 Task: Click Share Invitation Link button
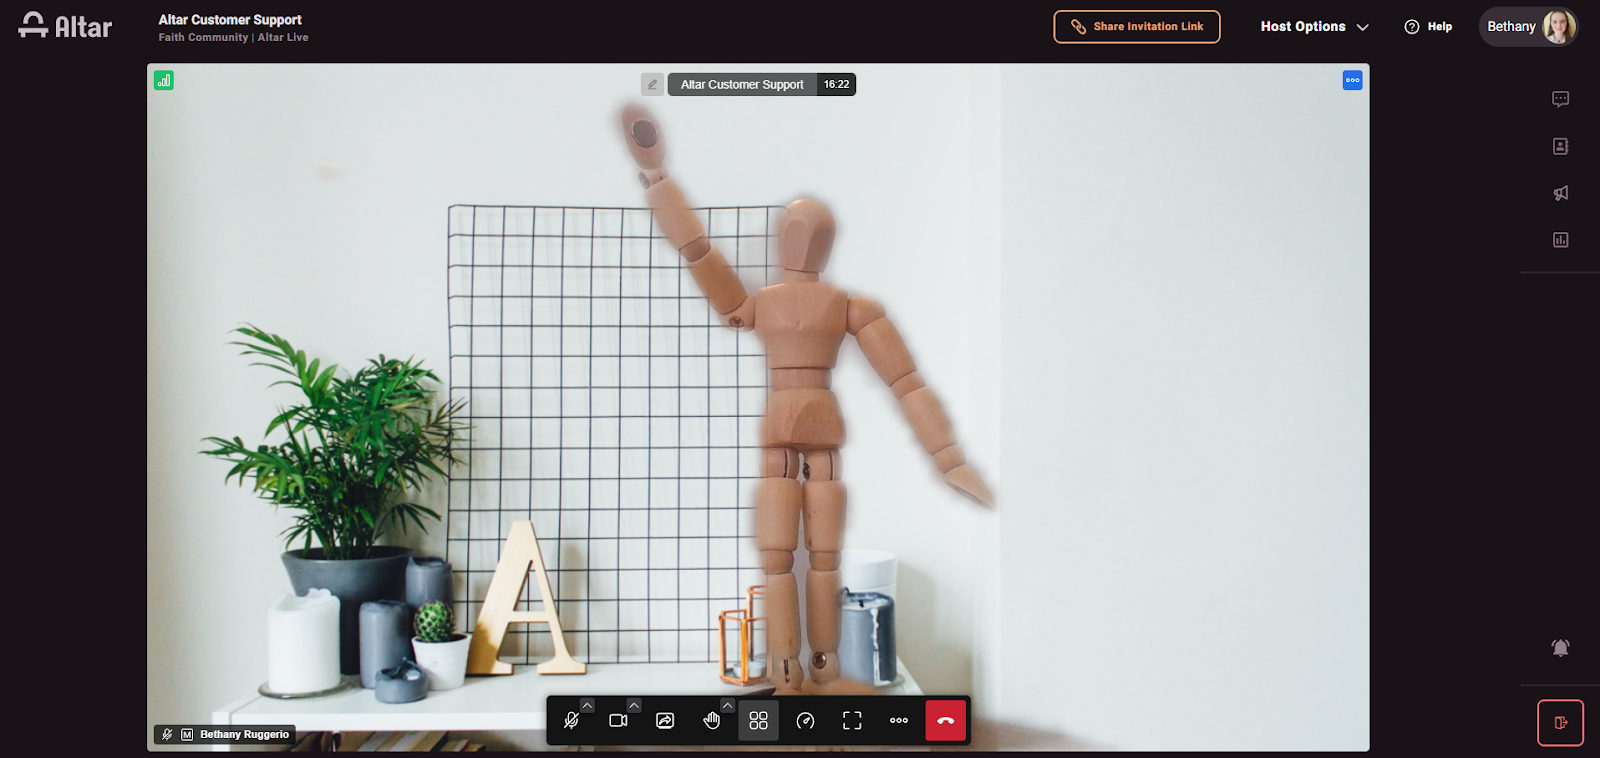pyautogui.click(x=1137, y=27)
